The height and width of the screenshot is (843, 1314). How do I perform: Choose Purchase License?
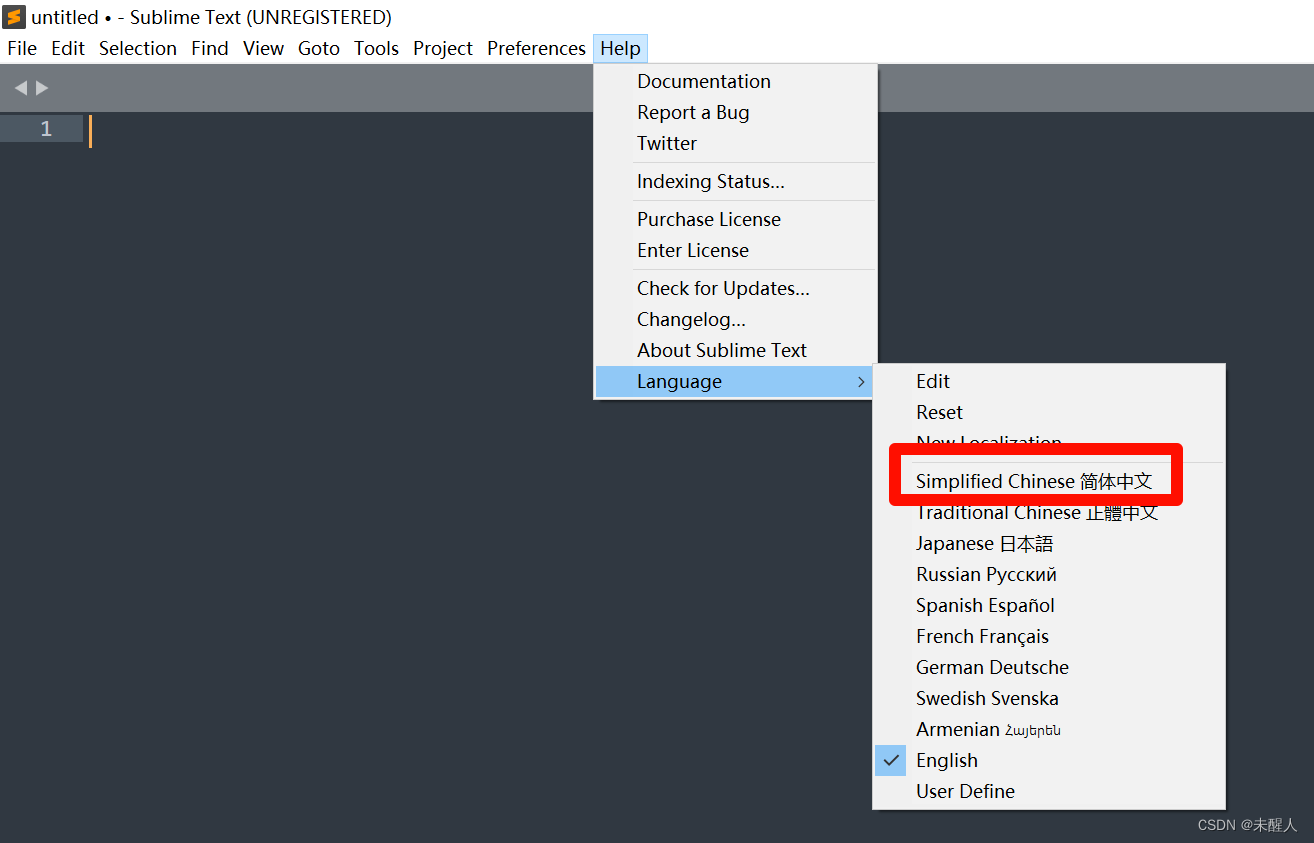[736, 219]
